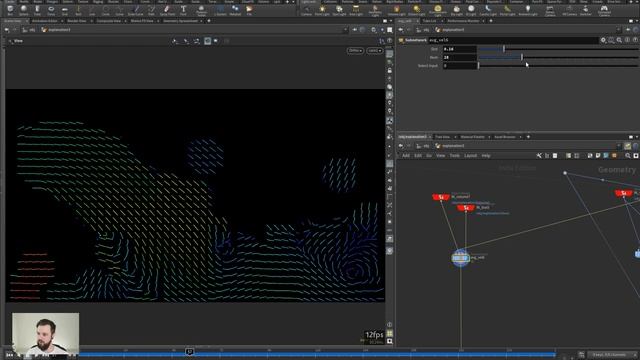Select the Sky Light shelf tool
This screenshot has height=360, width=640.
point(456,10)
